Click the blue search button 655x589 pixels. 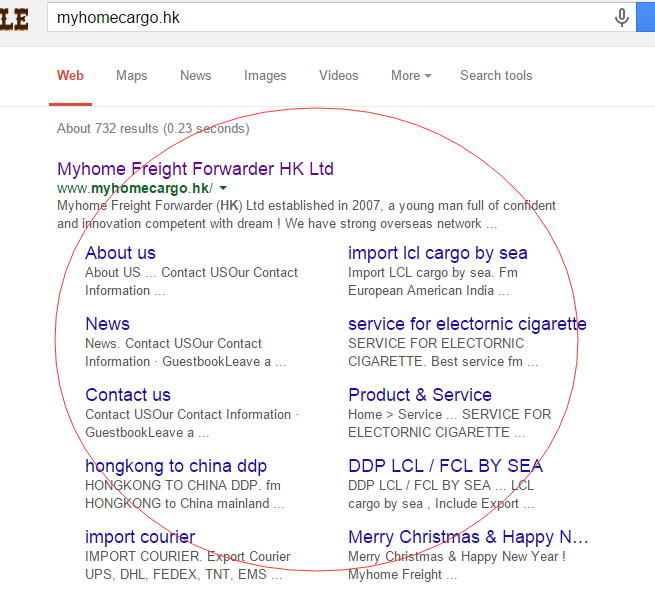(x=645, y=17)
